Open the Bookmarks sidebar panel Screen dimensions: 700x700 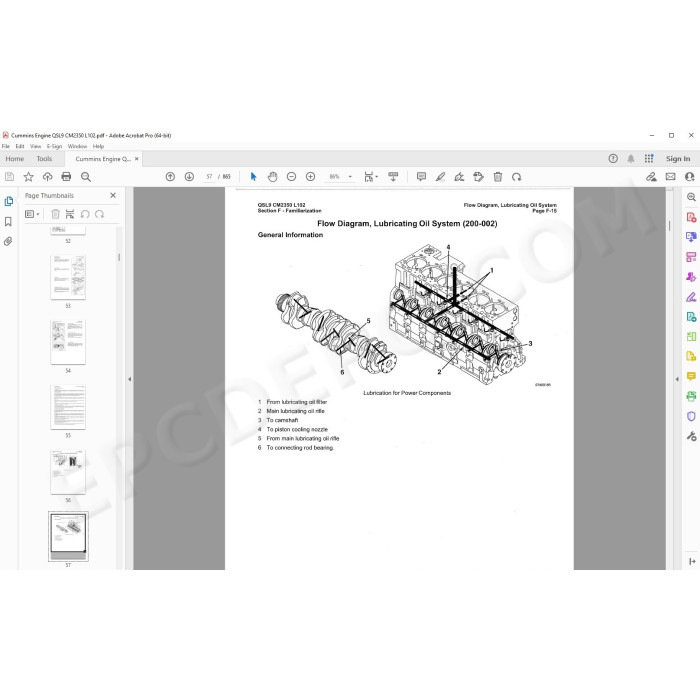point(8,221)
